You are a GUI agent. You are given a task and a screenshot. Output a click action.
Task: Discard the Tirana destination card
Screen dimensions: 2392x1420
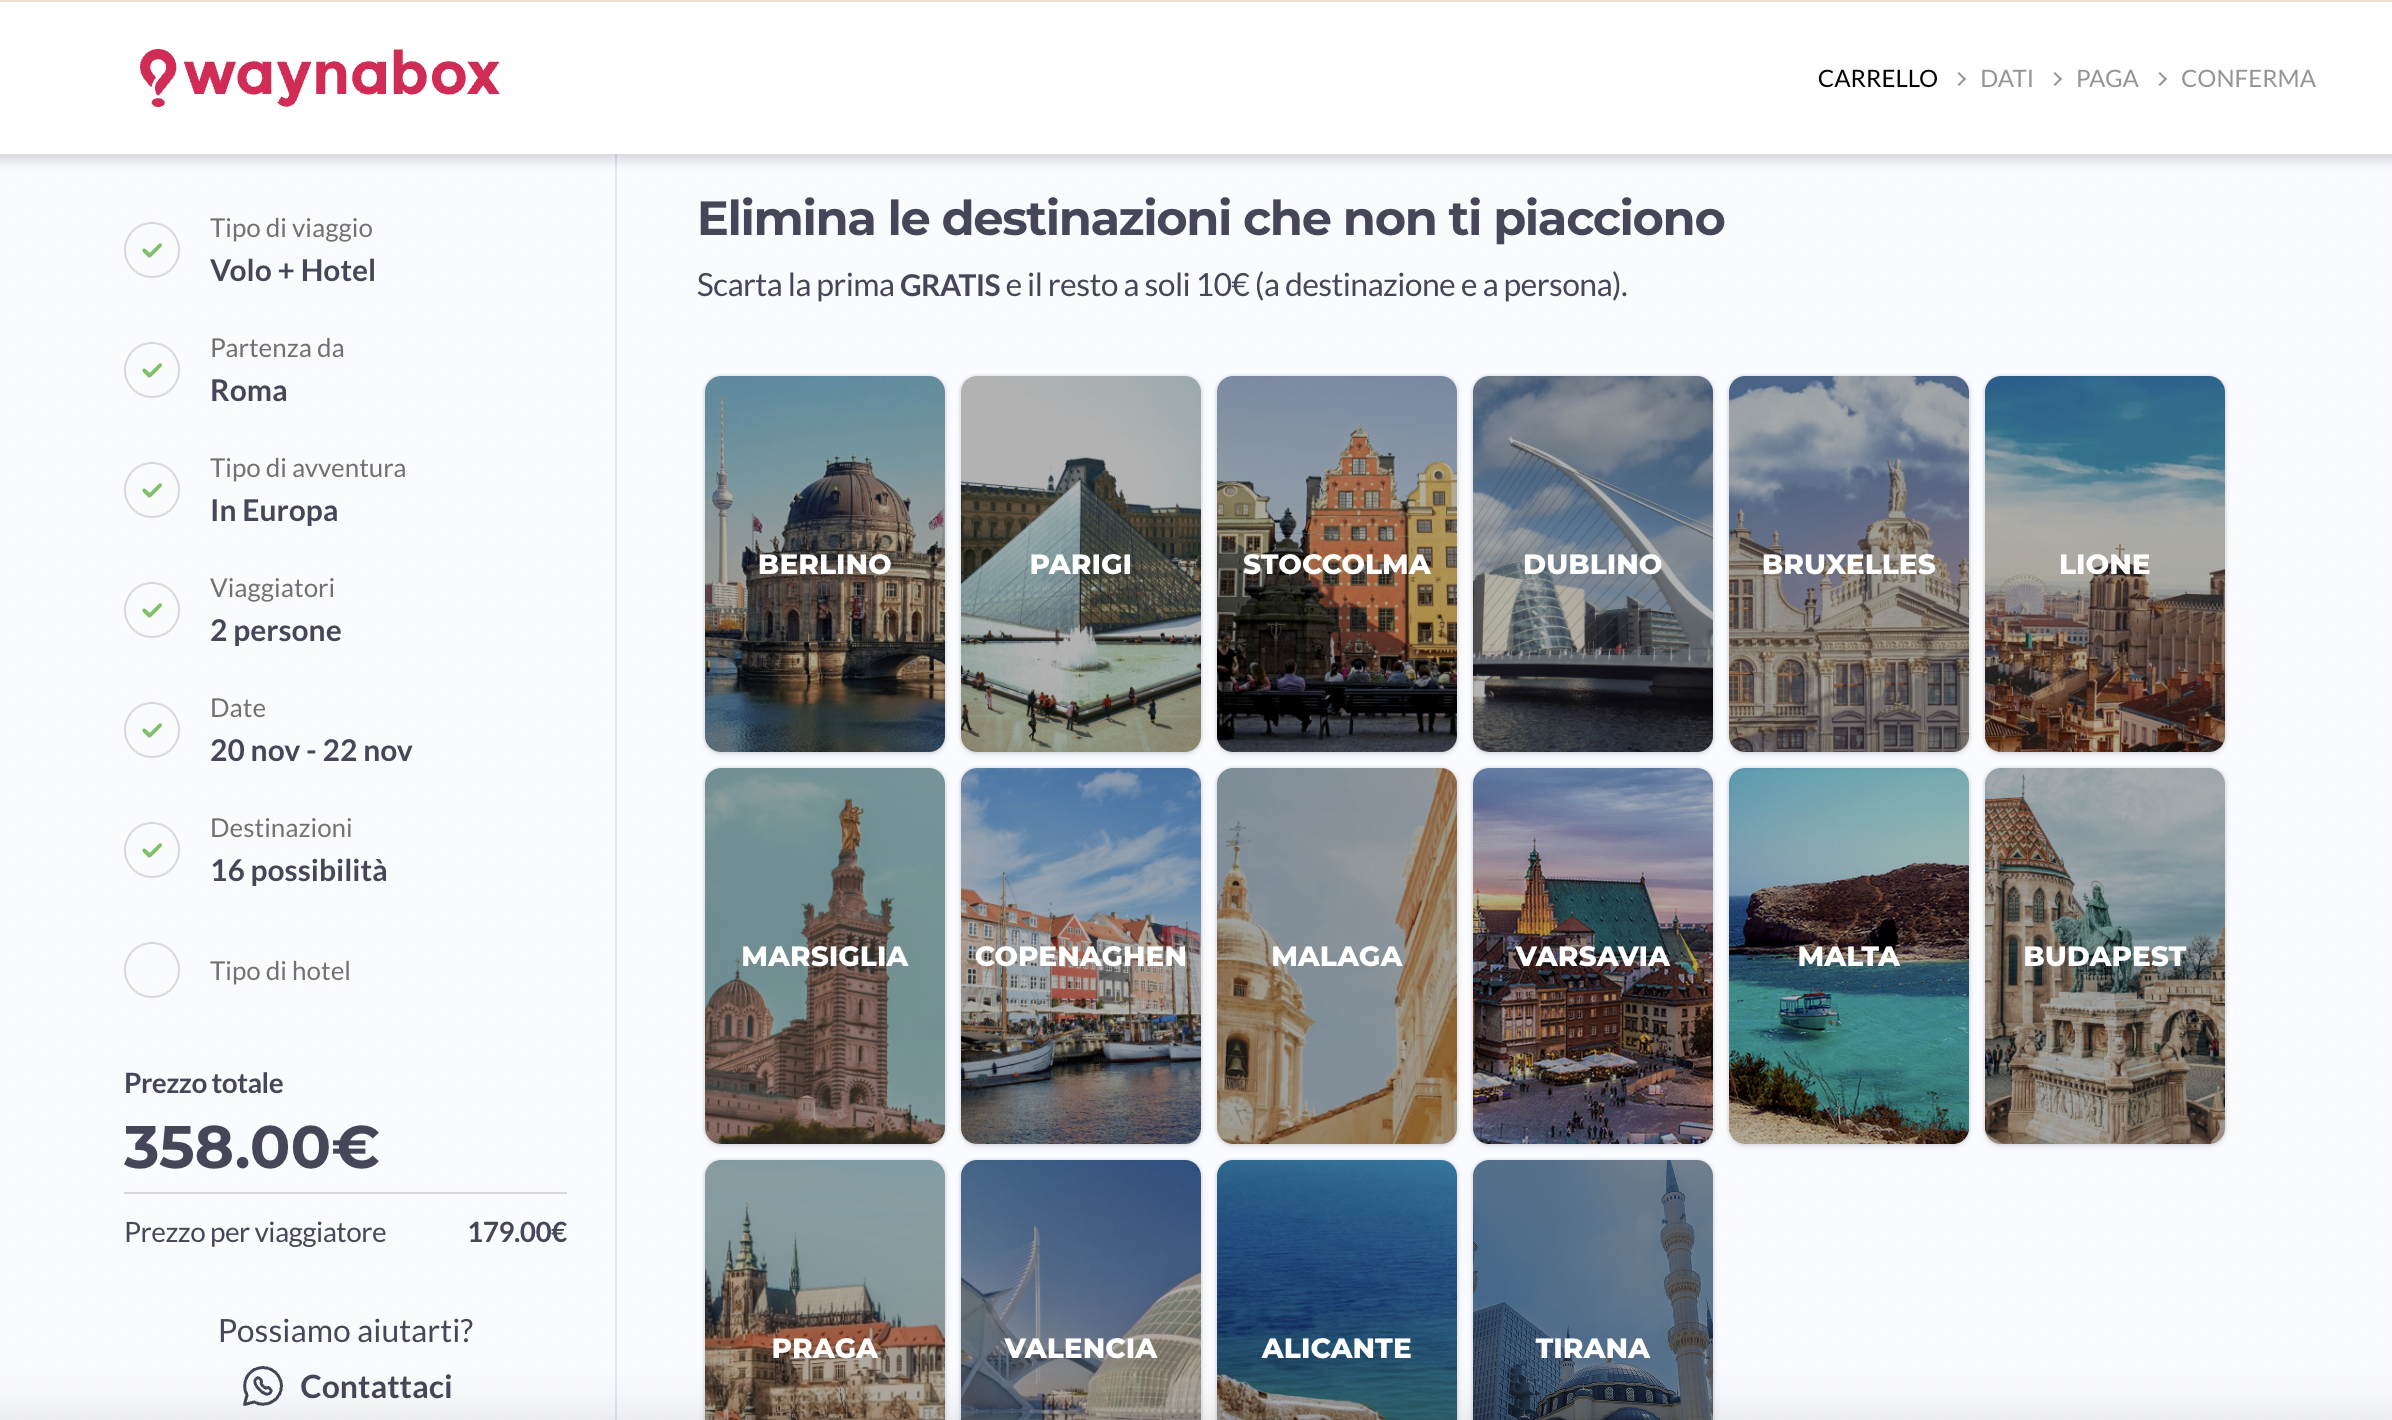pos(1593,1290)
